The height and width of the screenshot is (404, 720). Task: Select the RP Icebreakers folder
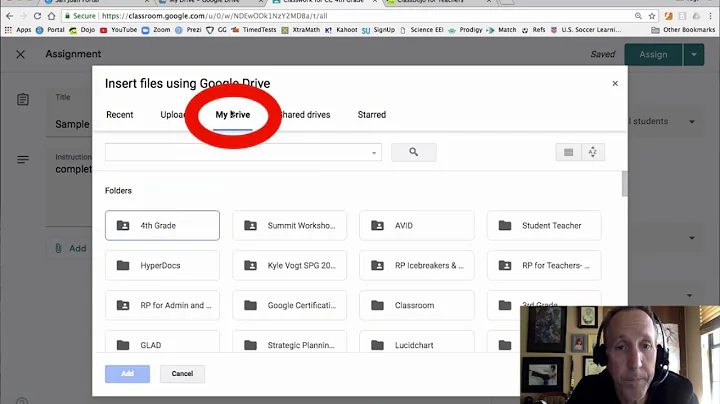pos(416,265)
